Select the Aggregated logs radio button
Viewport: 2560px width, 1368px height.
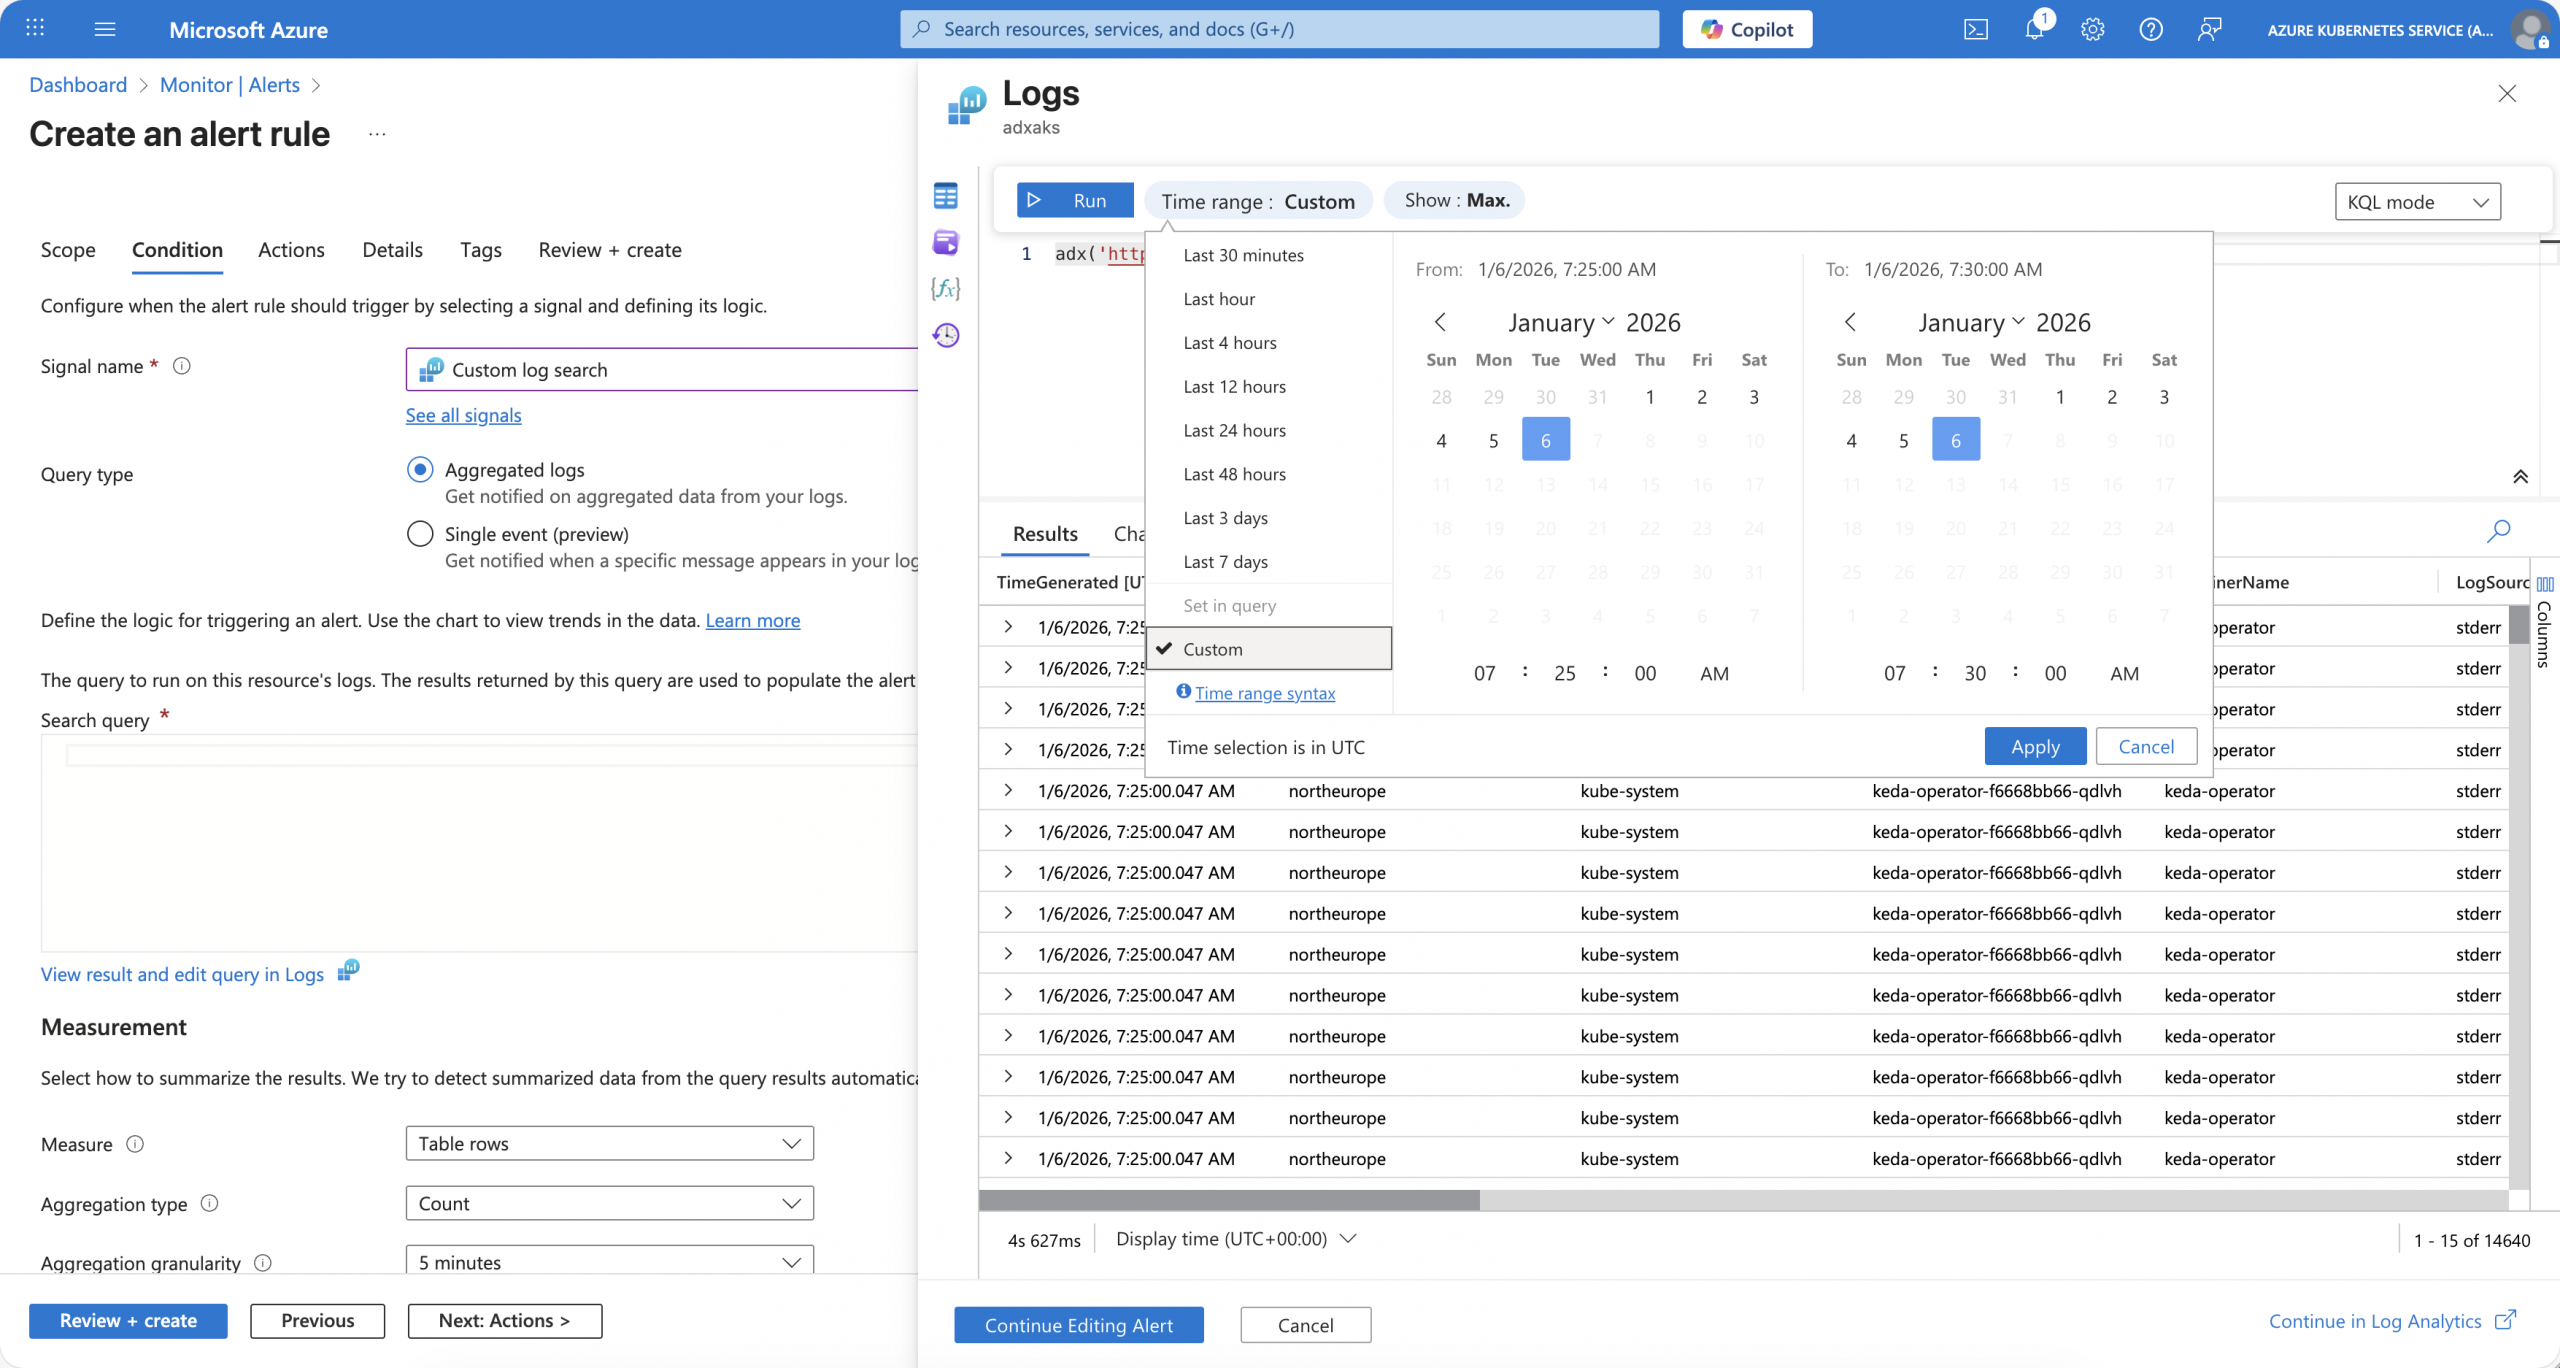(420, 469)
